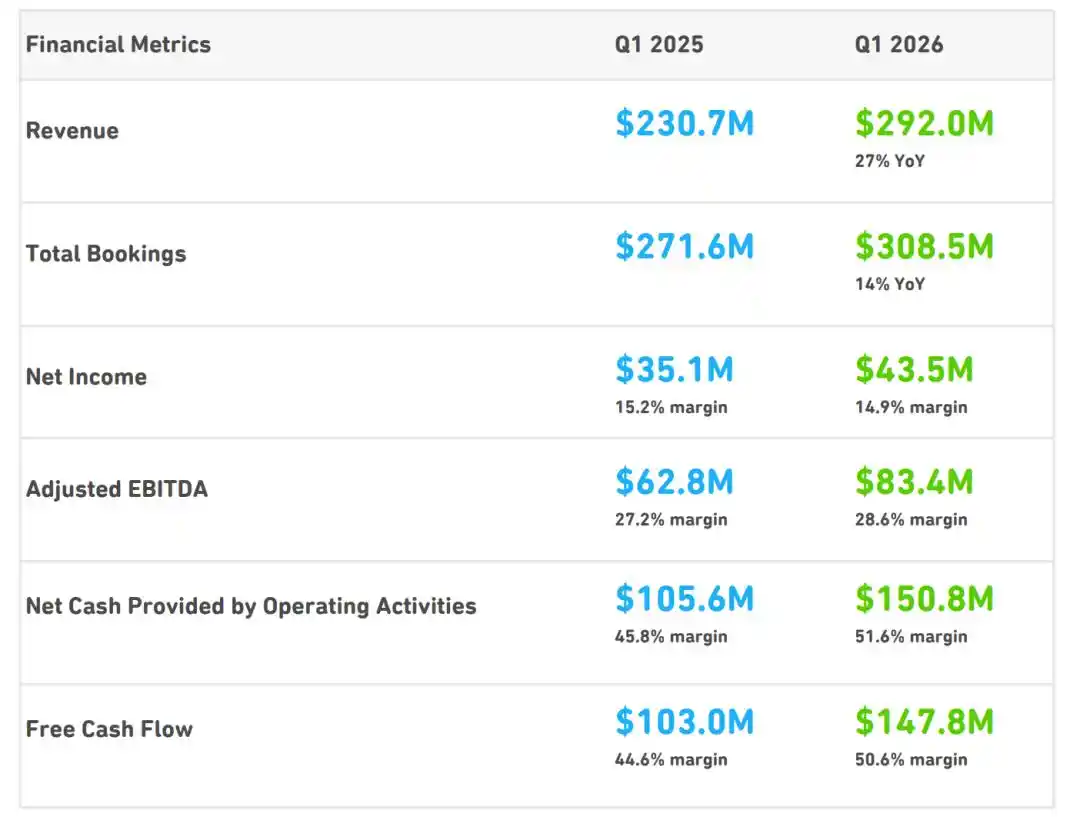The image size is (1080, 817).
Task: Click the $35.1M net income value
Action: (x=674, y=370)
